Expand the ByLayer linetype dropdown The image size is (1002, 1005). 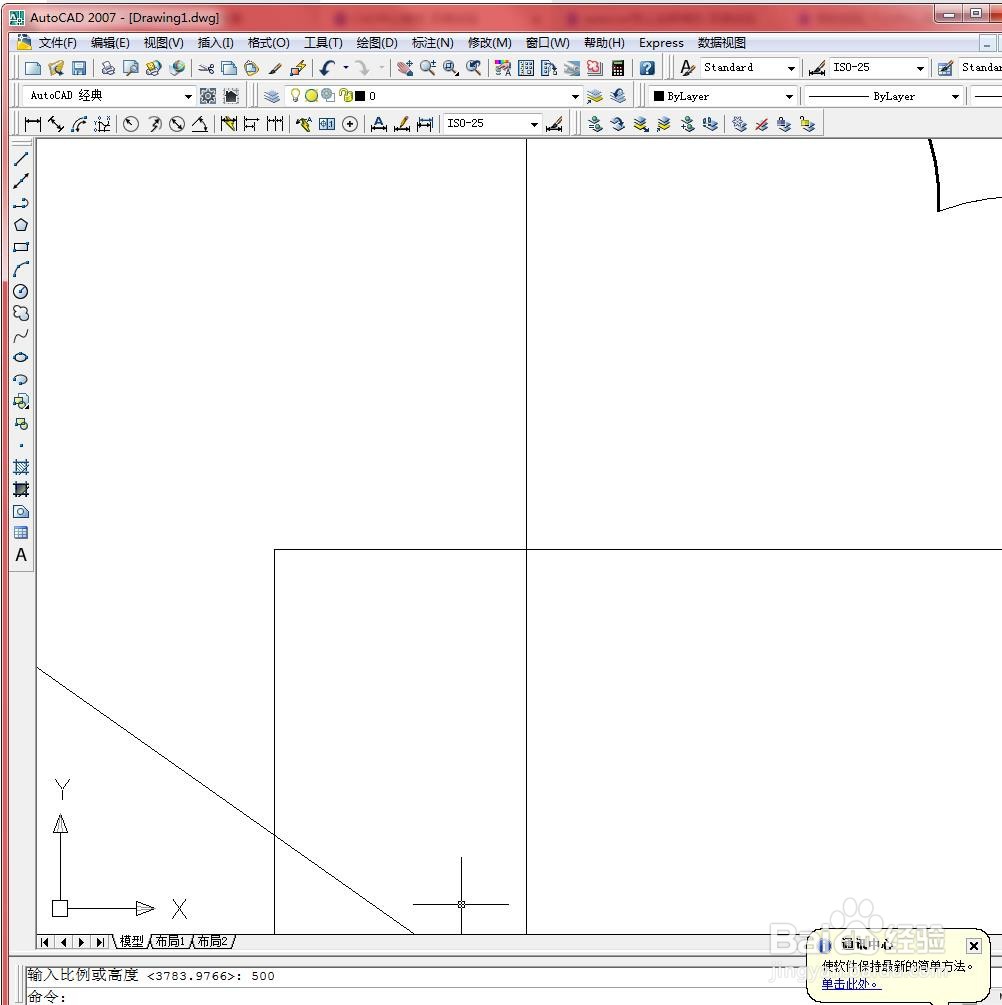(x=955, y=97)
